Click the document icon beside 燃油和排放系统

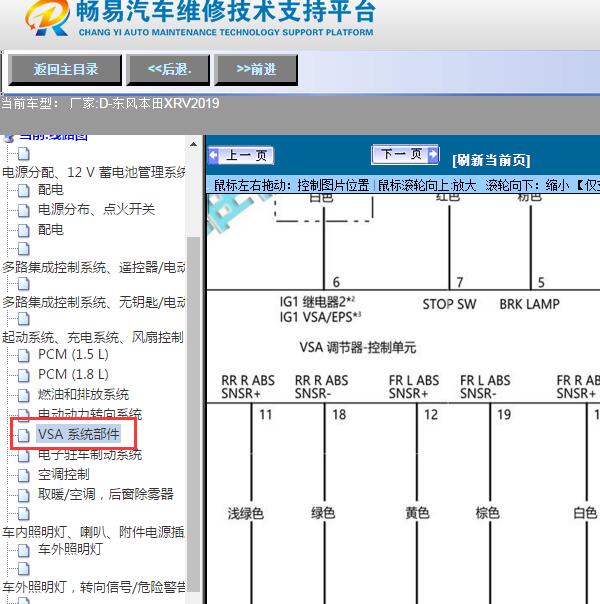(x=24, y=395)
